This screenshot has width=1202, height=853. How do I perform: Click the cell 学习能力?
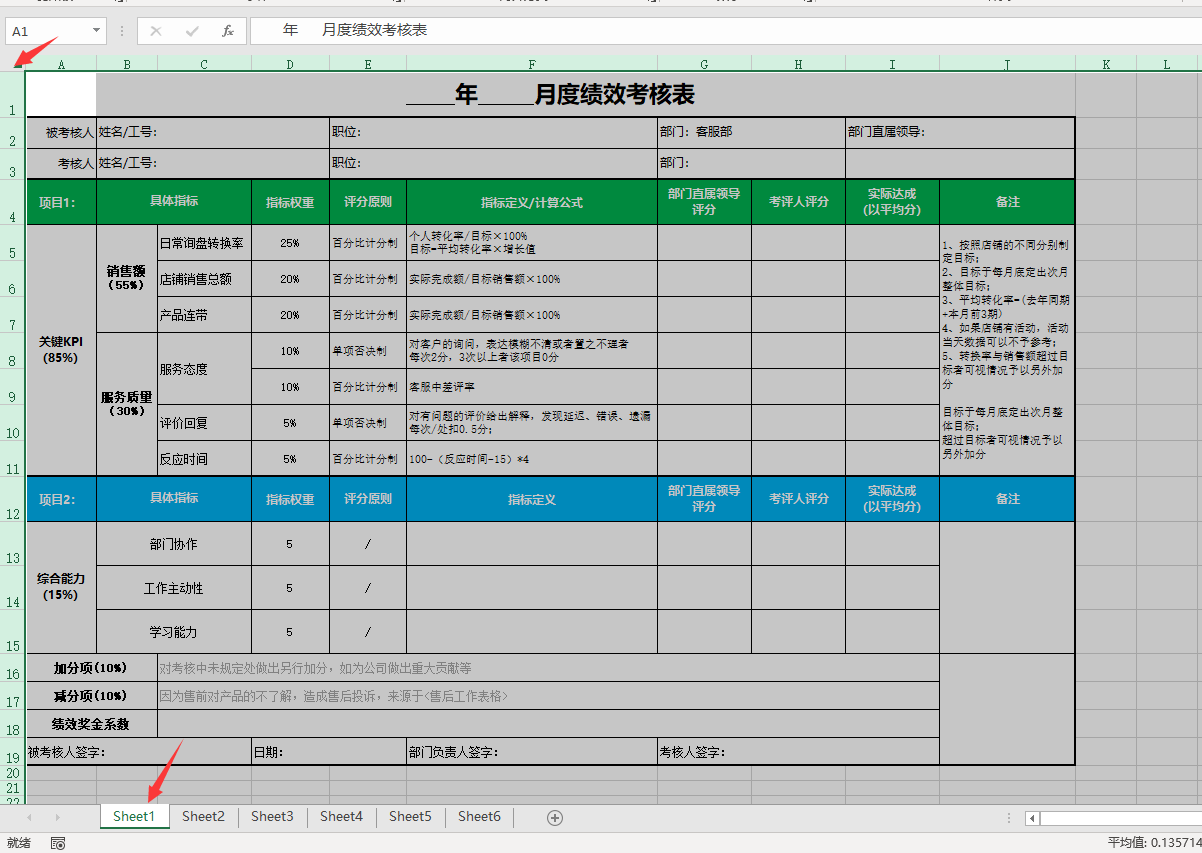pos(174,632)
